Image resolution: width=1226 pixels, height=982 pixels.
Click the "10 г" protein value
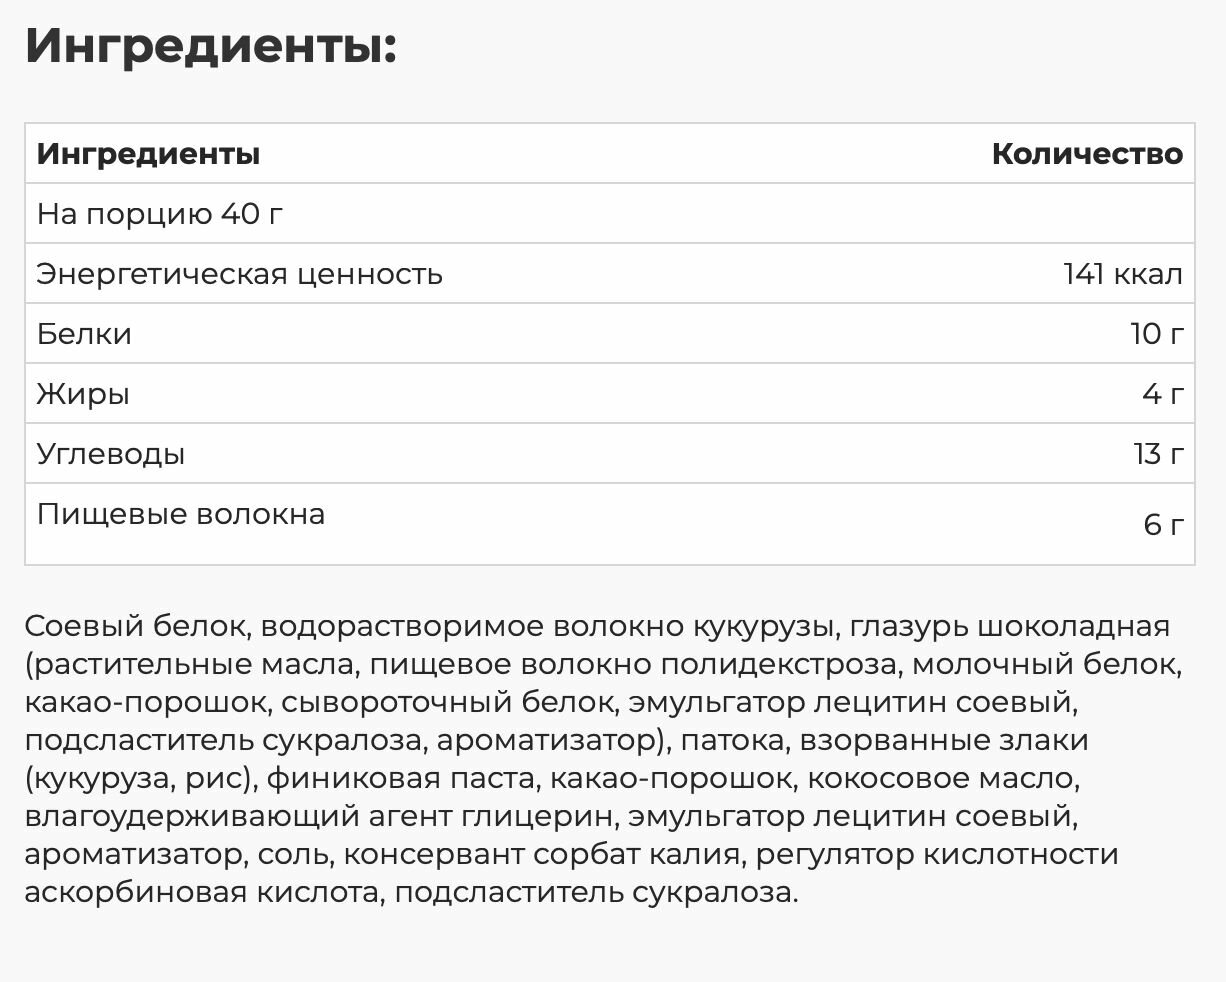pyautogui.click(x=1156, y=334)
